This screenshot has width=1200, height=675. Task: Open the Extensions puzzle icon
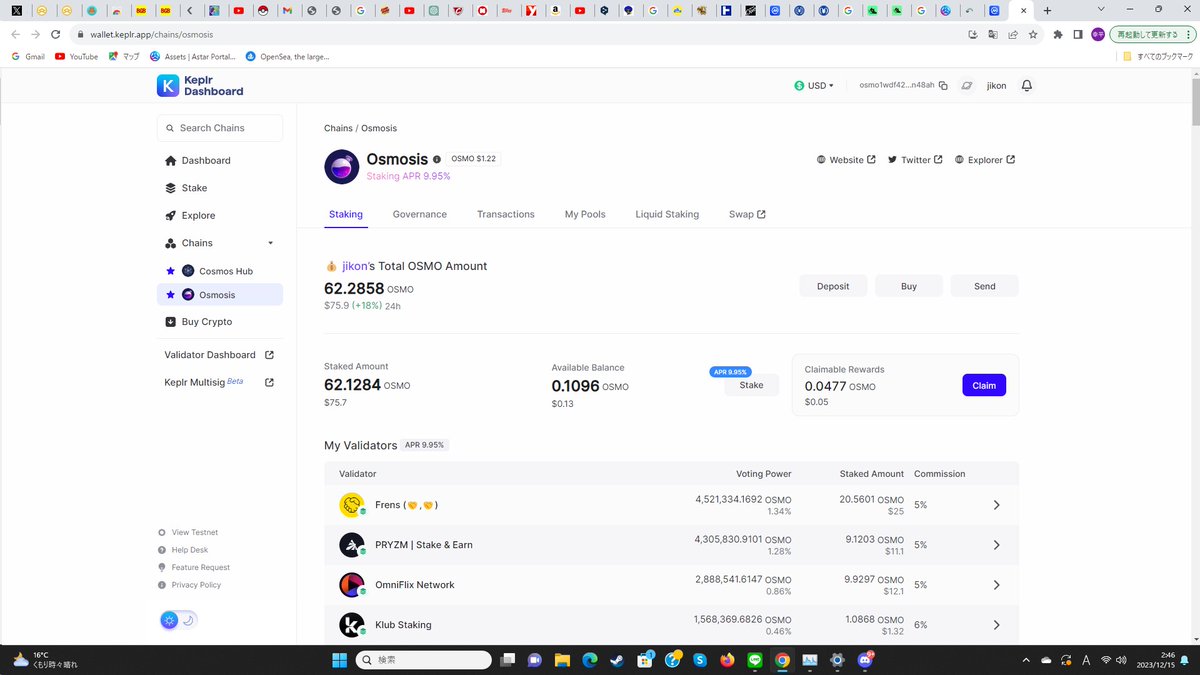click(1059, 34)
